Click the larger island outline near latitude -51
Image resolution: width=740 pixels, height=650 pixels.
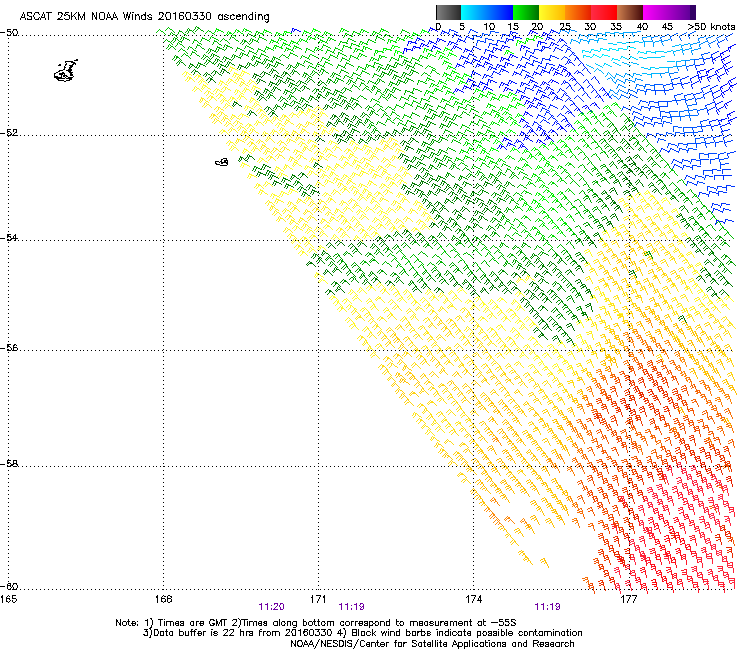point(66,71)
